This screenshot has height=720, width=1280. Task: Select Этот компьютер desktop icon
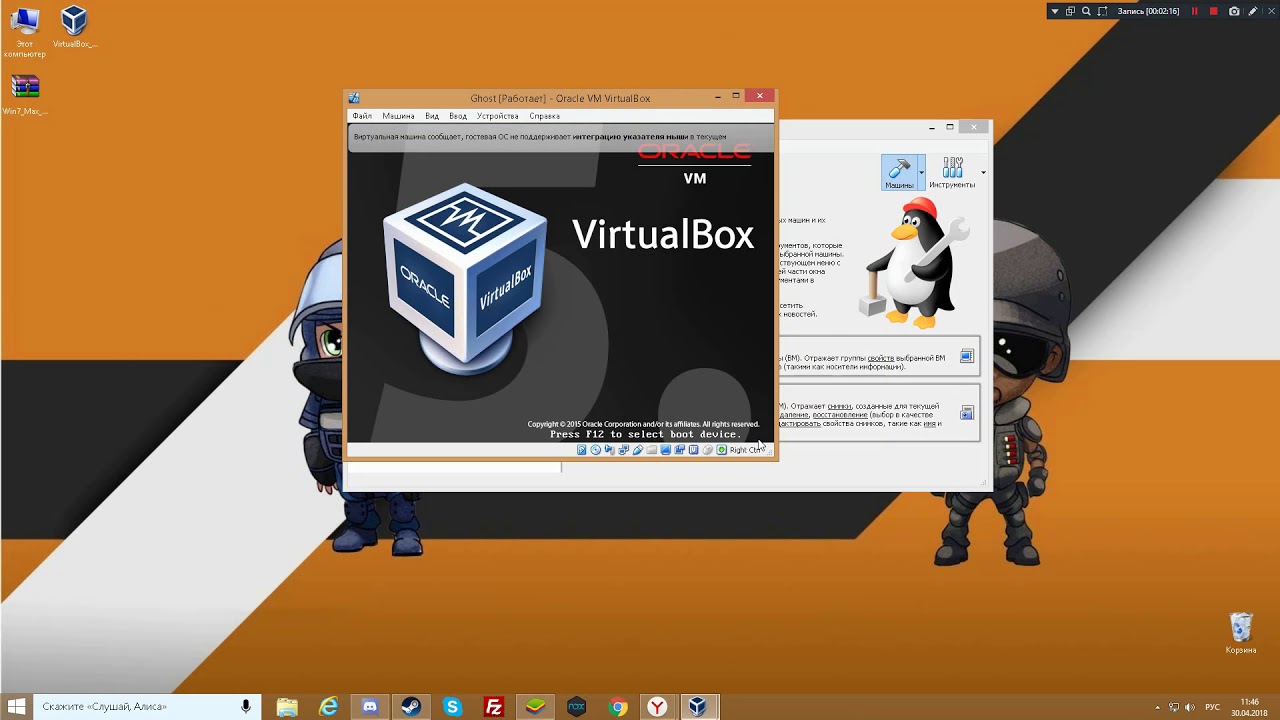(x=24, y=32)
